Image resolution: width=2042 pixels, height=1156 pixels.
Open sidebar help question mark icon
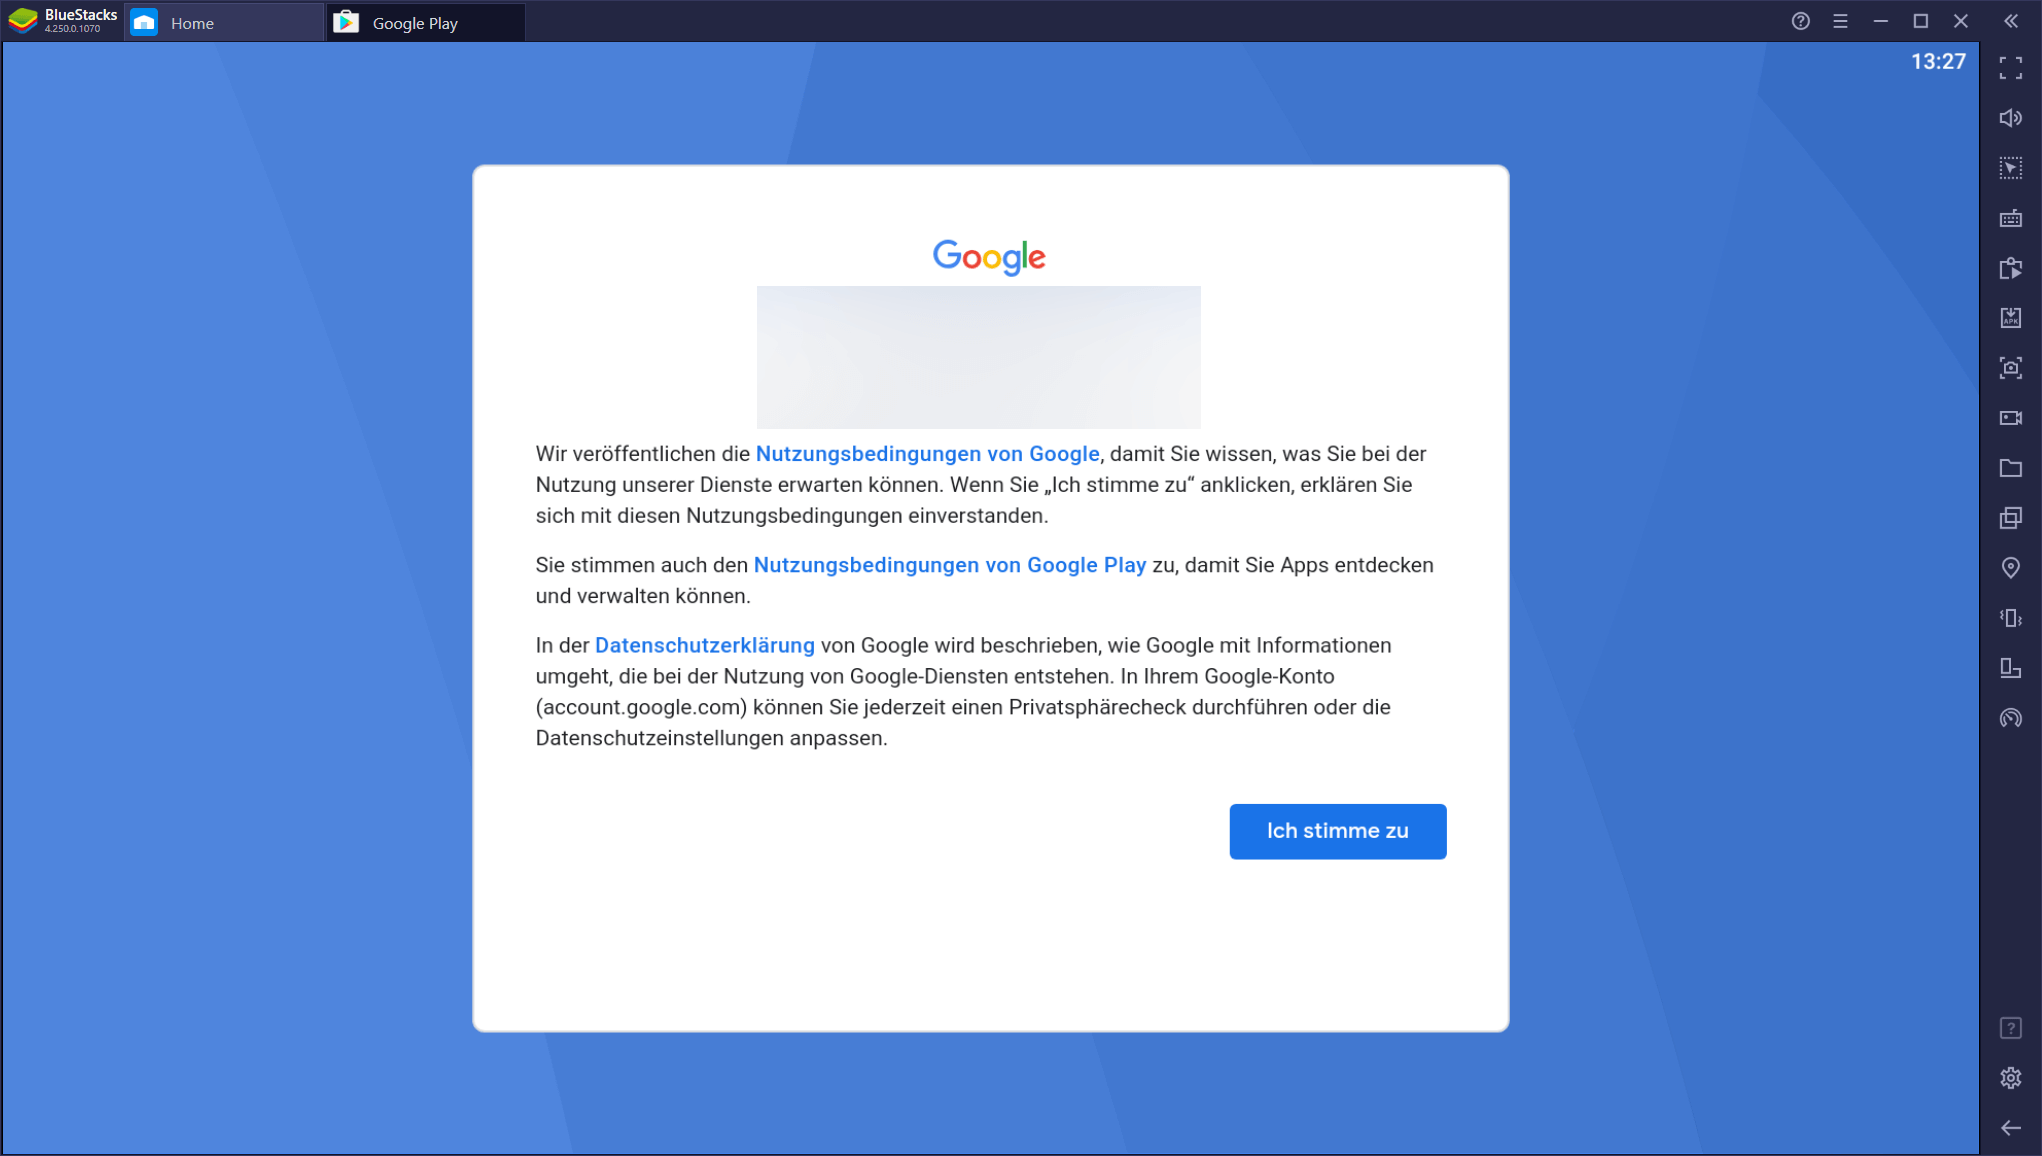pos(2010,1028)
